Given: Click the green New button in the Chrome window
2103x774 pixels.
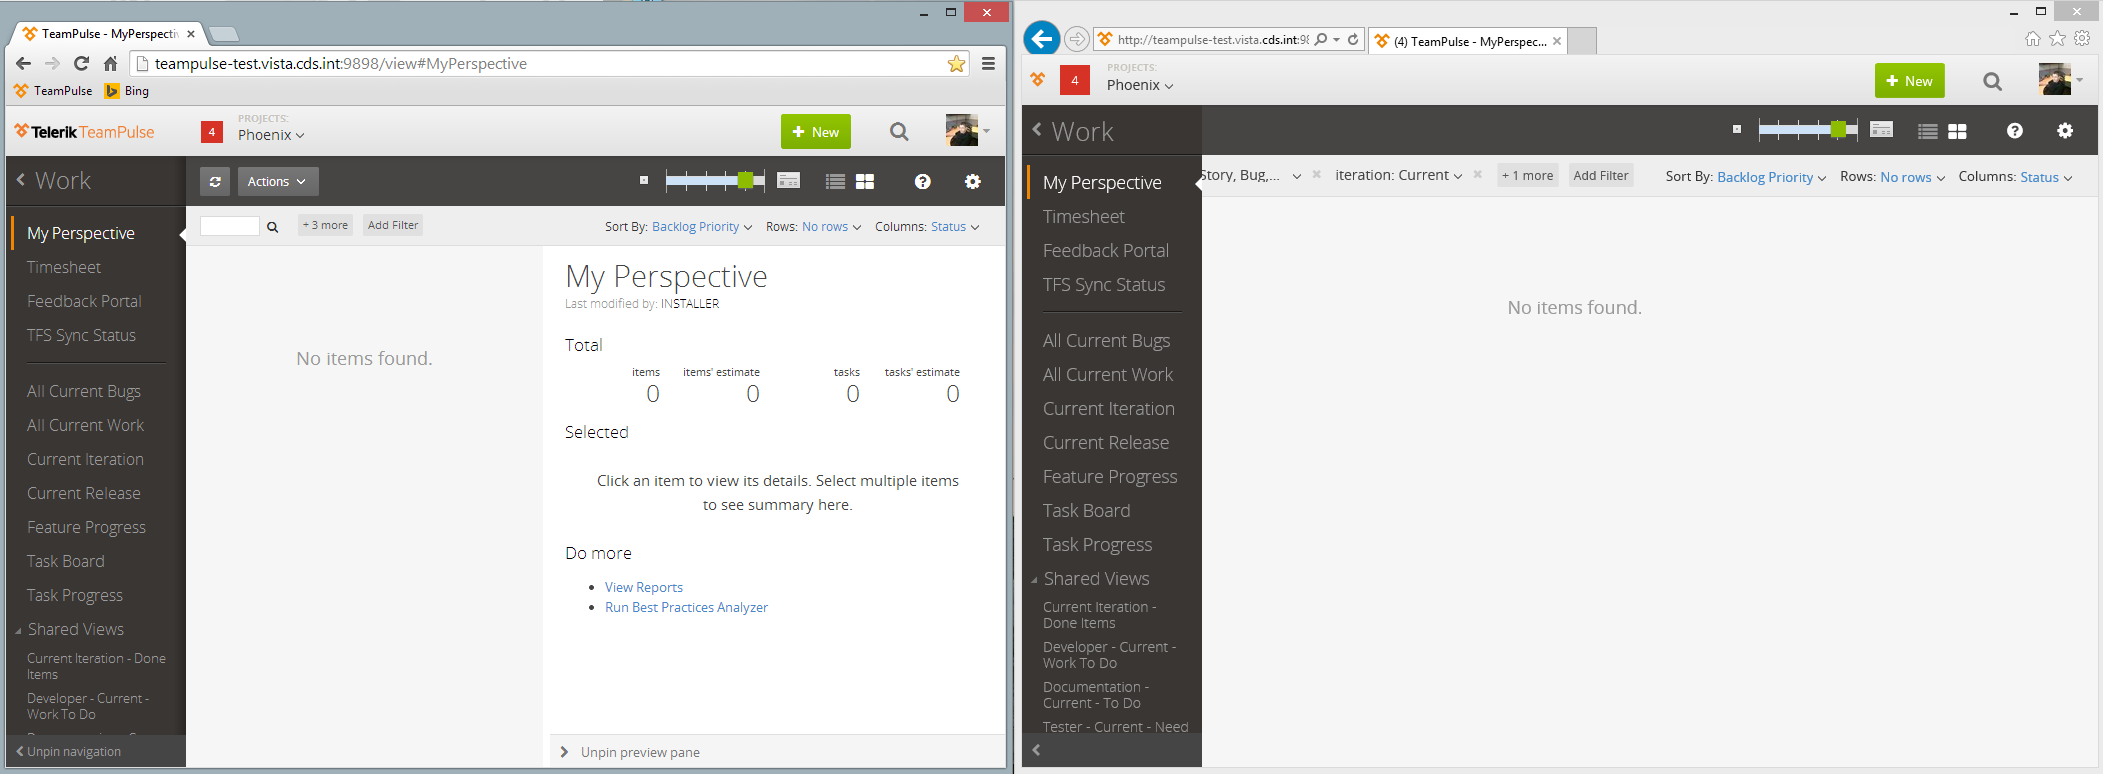Looking at the screenshot, I should click(815, 132).
